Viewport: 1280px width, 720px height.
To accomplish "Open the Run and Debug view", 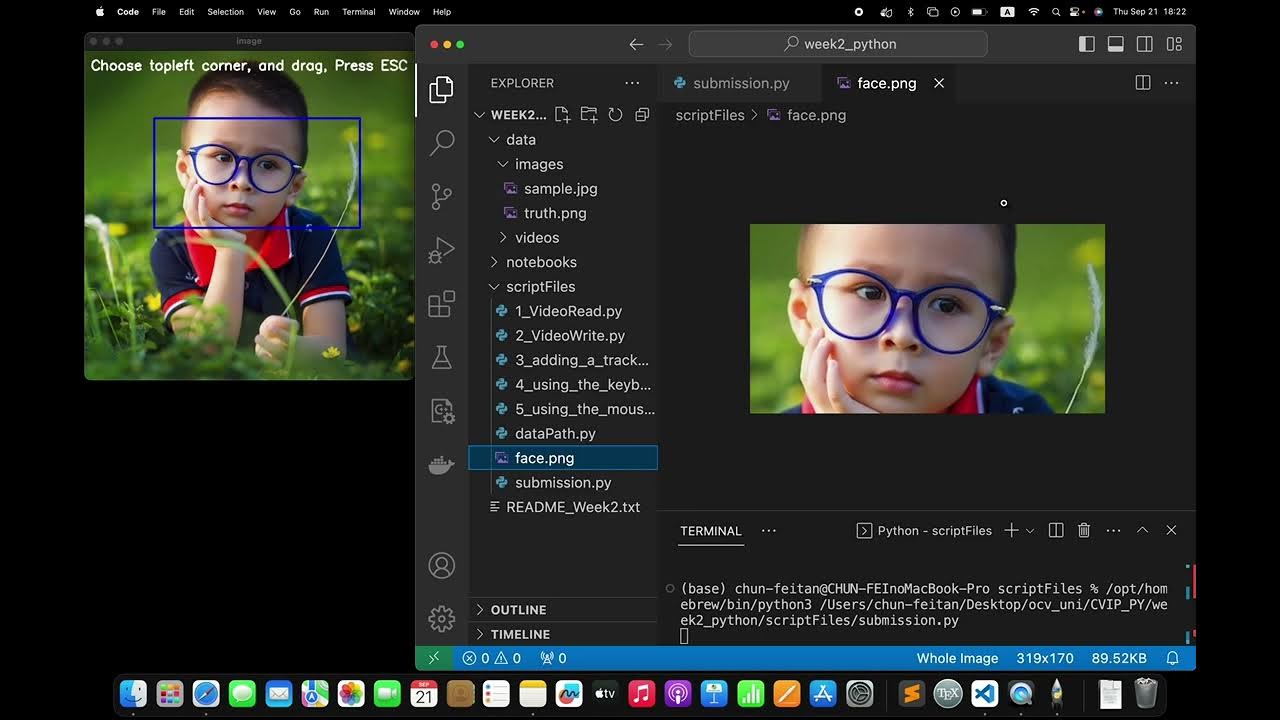I will click(x=441, y=250).
